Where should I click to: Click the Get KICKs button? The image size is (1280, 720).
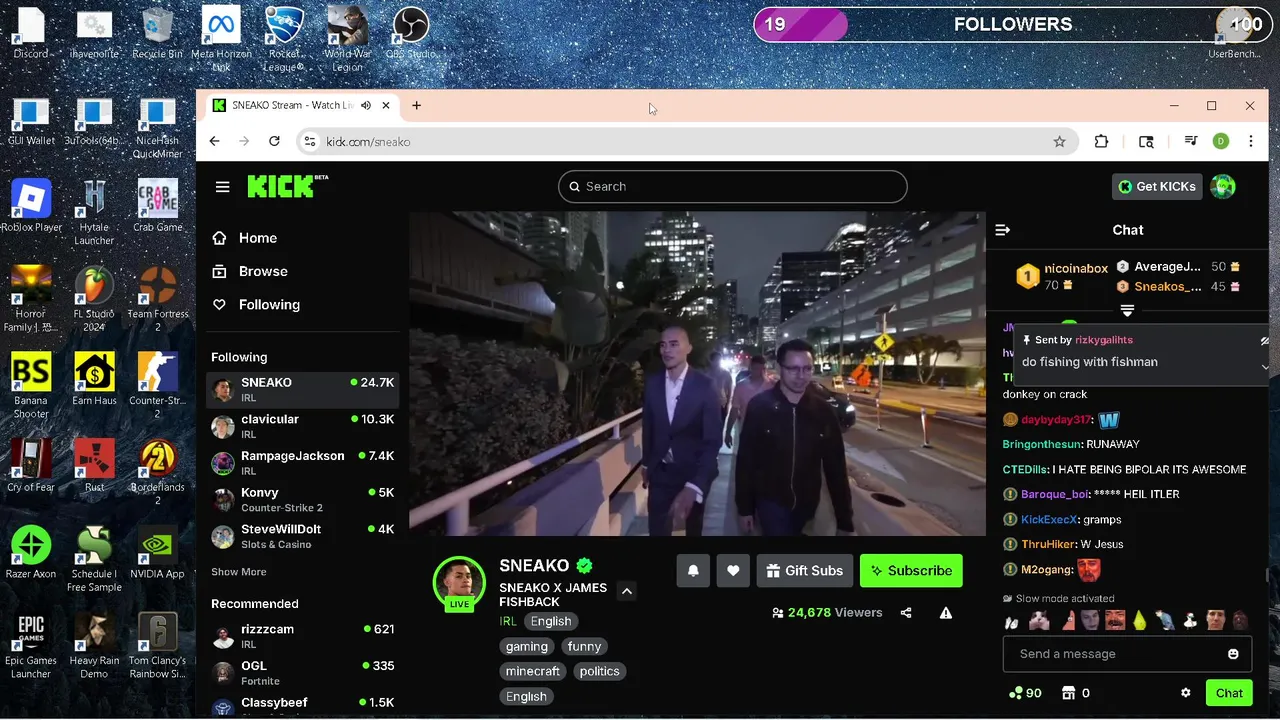pyautogui.click(x=1157, y=186)
